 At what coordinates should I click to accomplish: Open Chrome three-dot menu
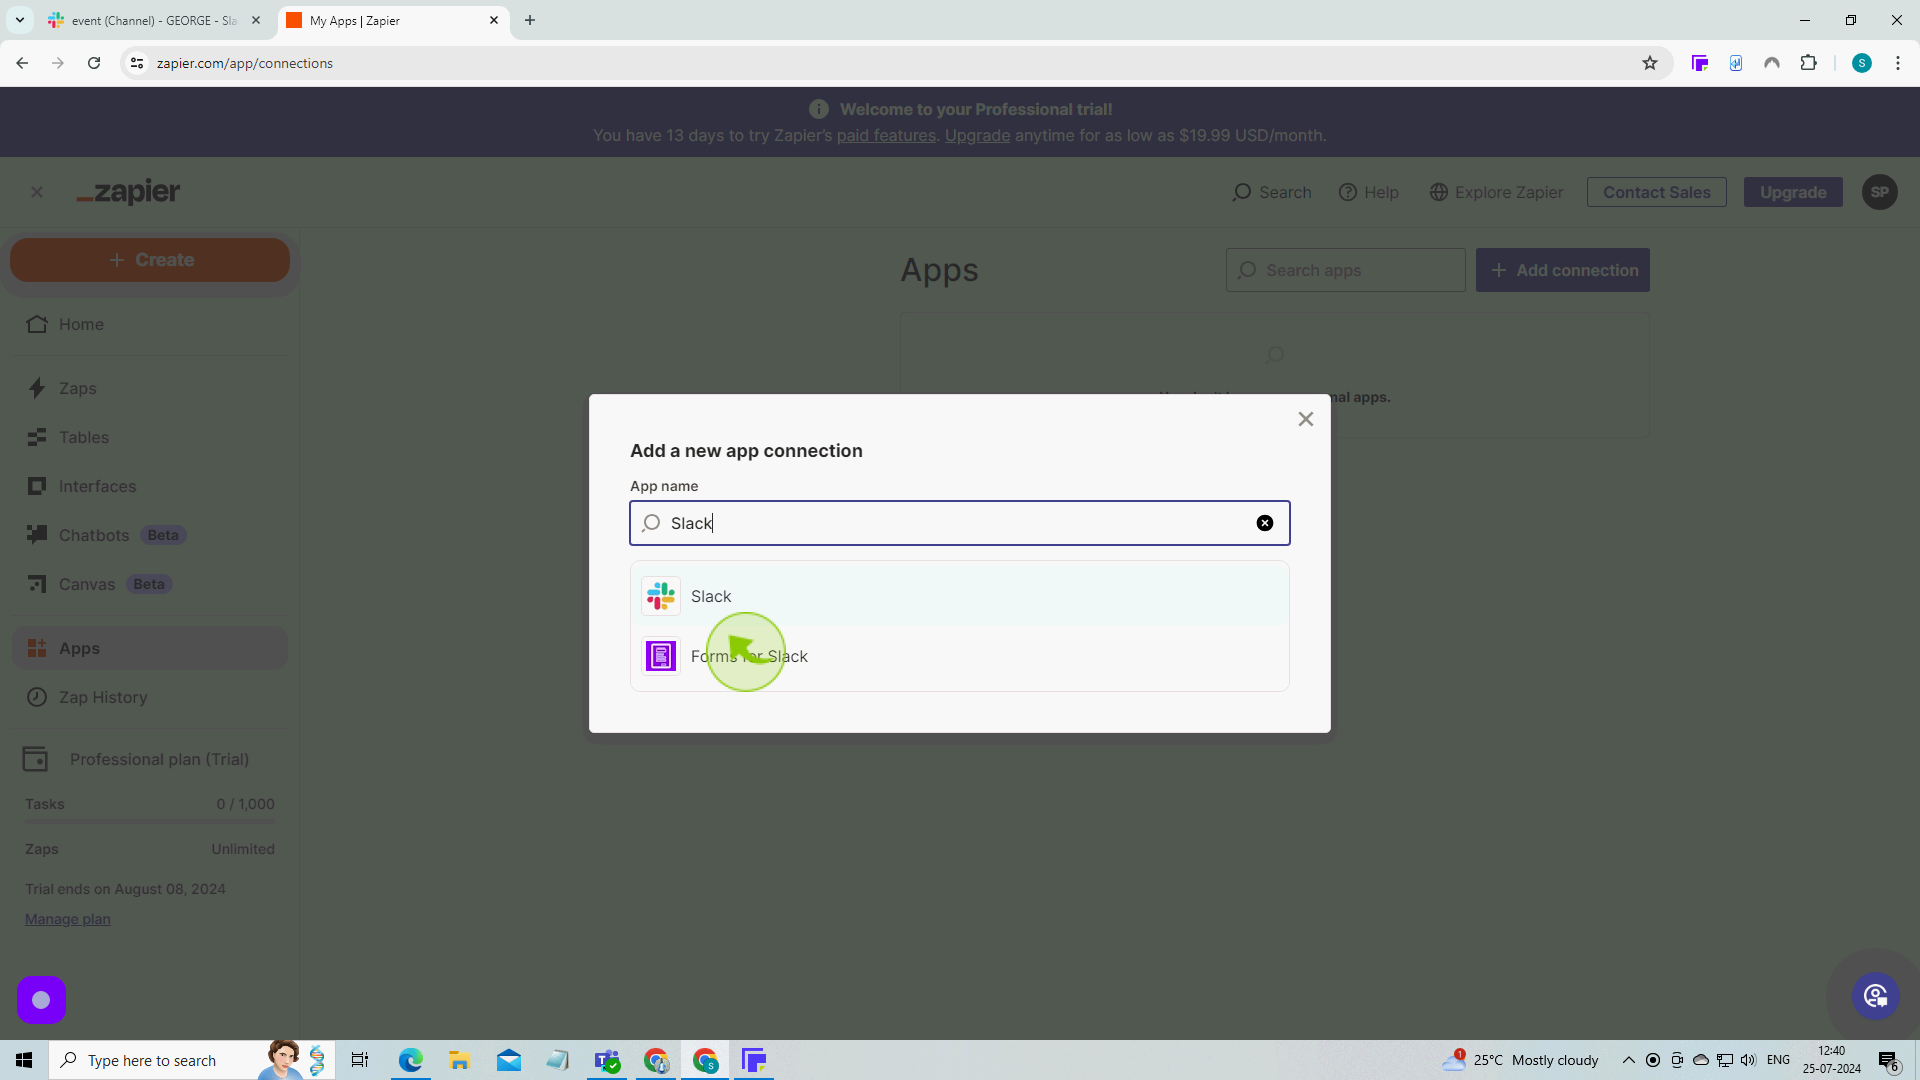click(x=1898, y=63)
